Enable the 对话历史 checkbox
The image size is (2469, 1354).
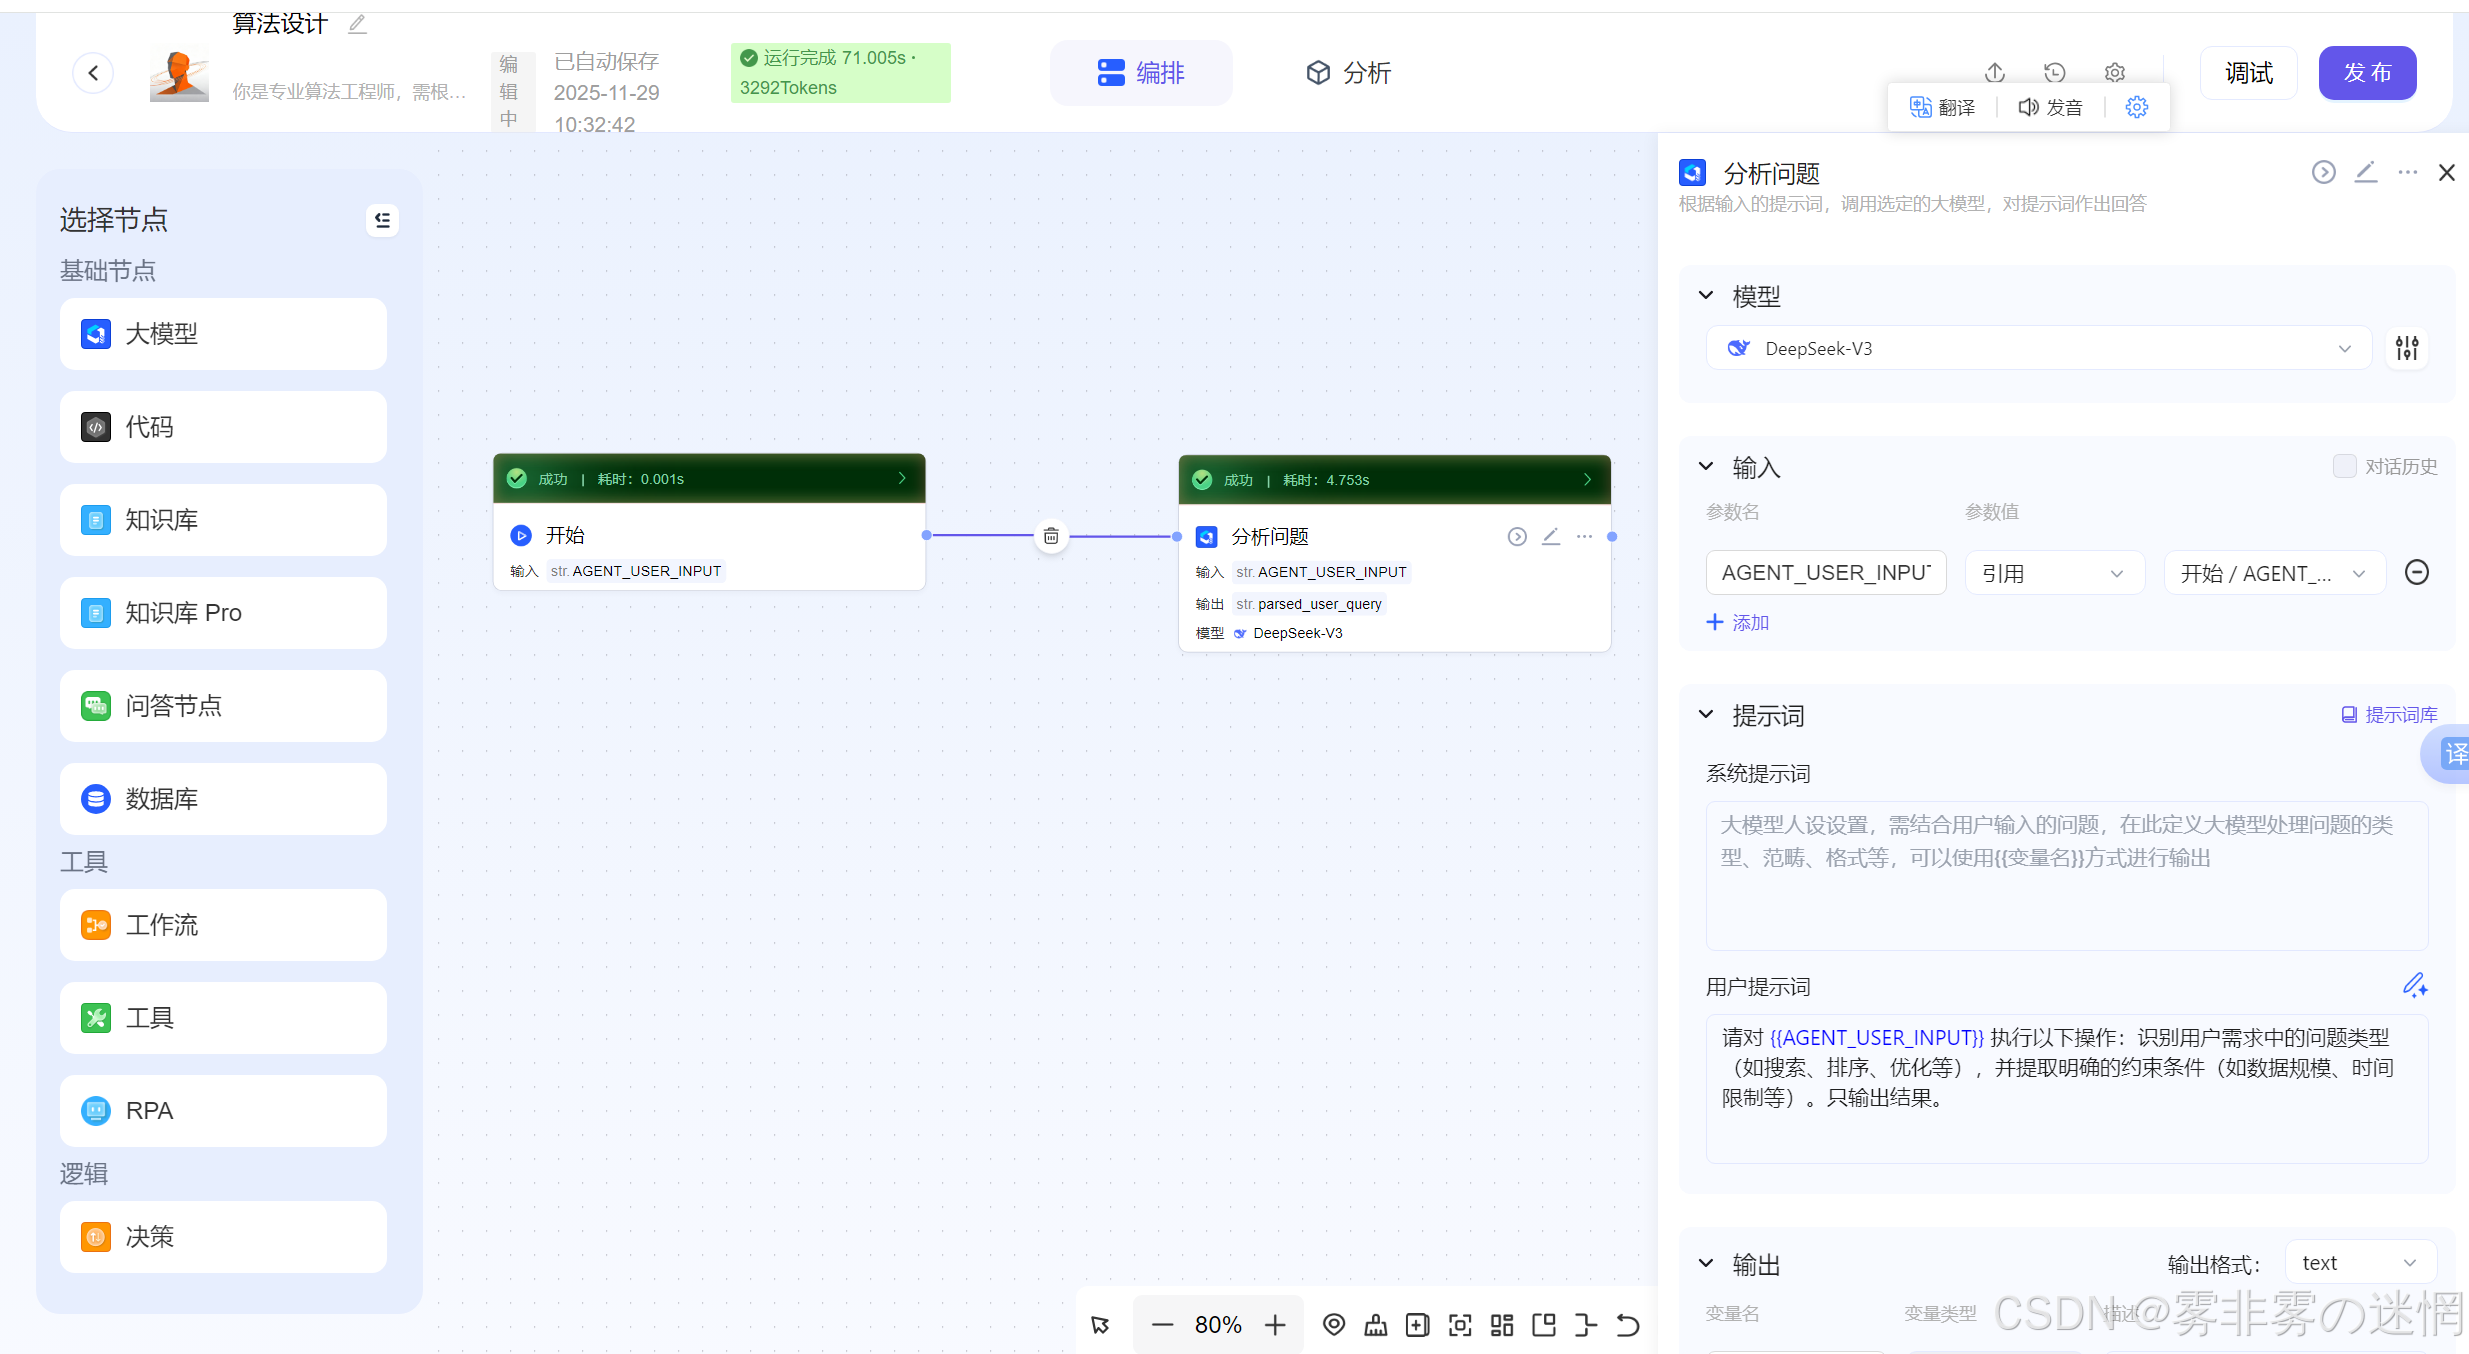point(2344,466)
